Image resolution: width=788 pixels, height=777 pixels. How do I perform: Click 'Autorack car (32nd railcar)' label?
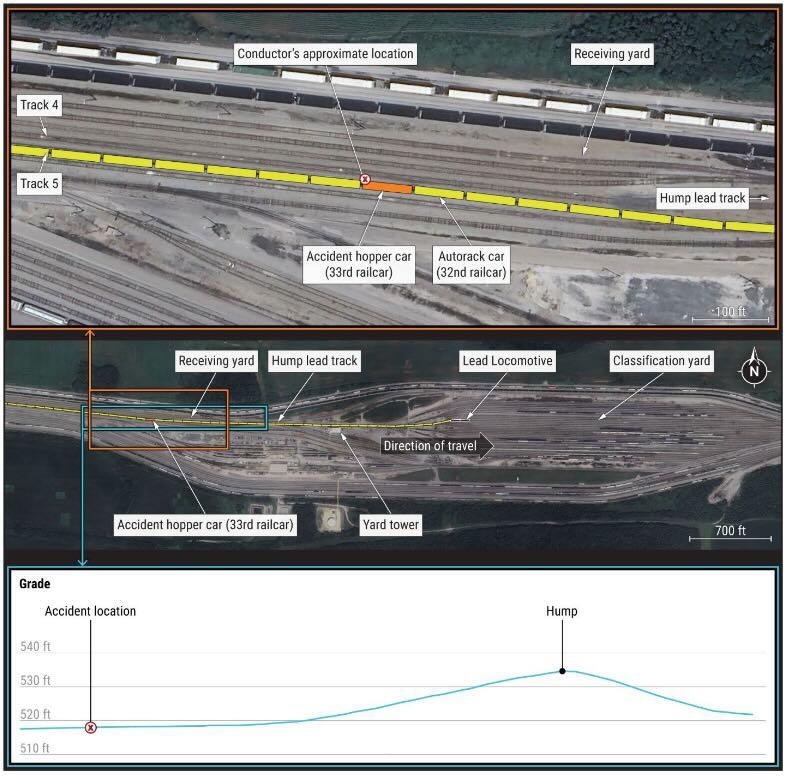471,264
